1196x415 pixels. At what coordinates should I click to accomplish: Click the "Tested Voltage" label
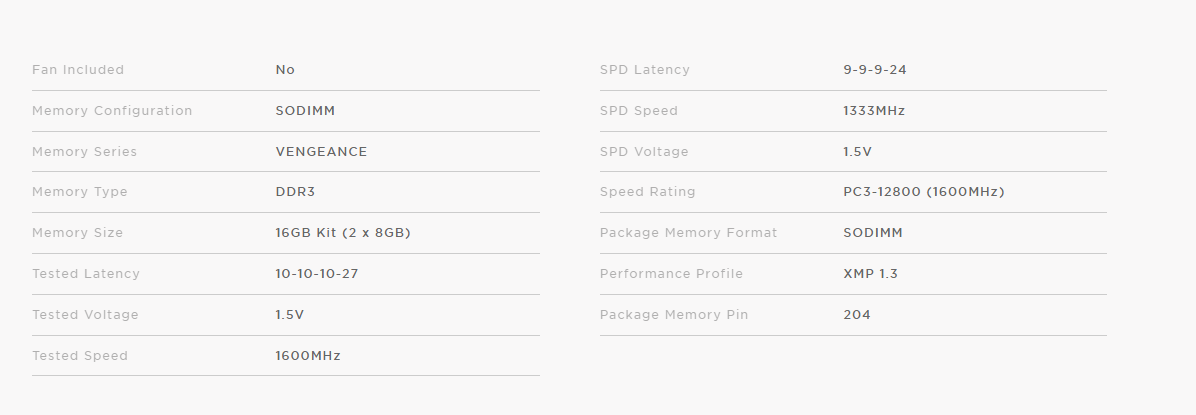(x=85, y=315)
